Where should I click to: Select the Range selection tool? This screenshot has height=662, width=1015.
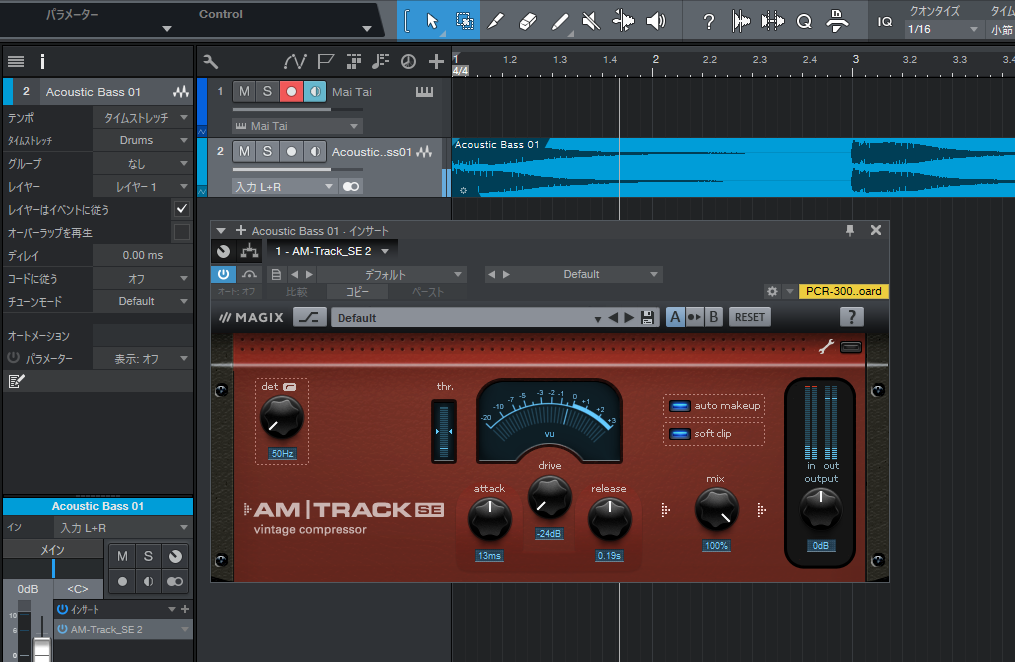[x=464, y=21]
